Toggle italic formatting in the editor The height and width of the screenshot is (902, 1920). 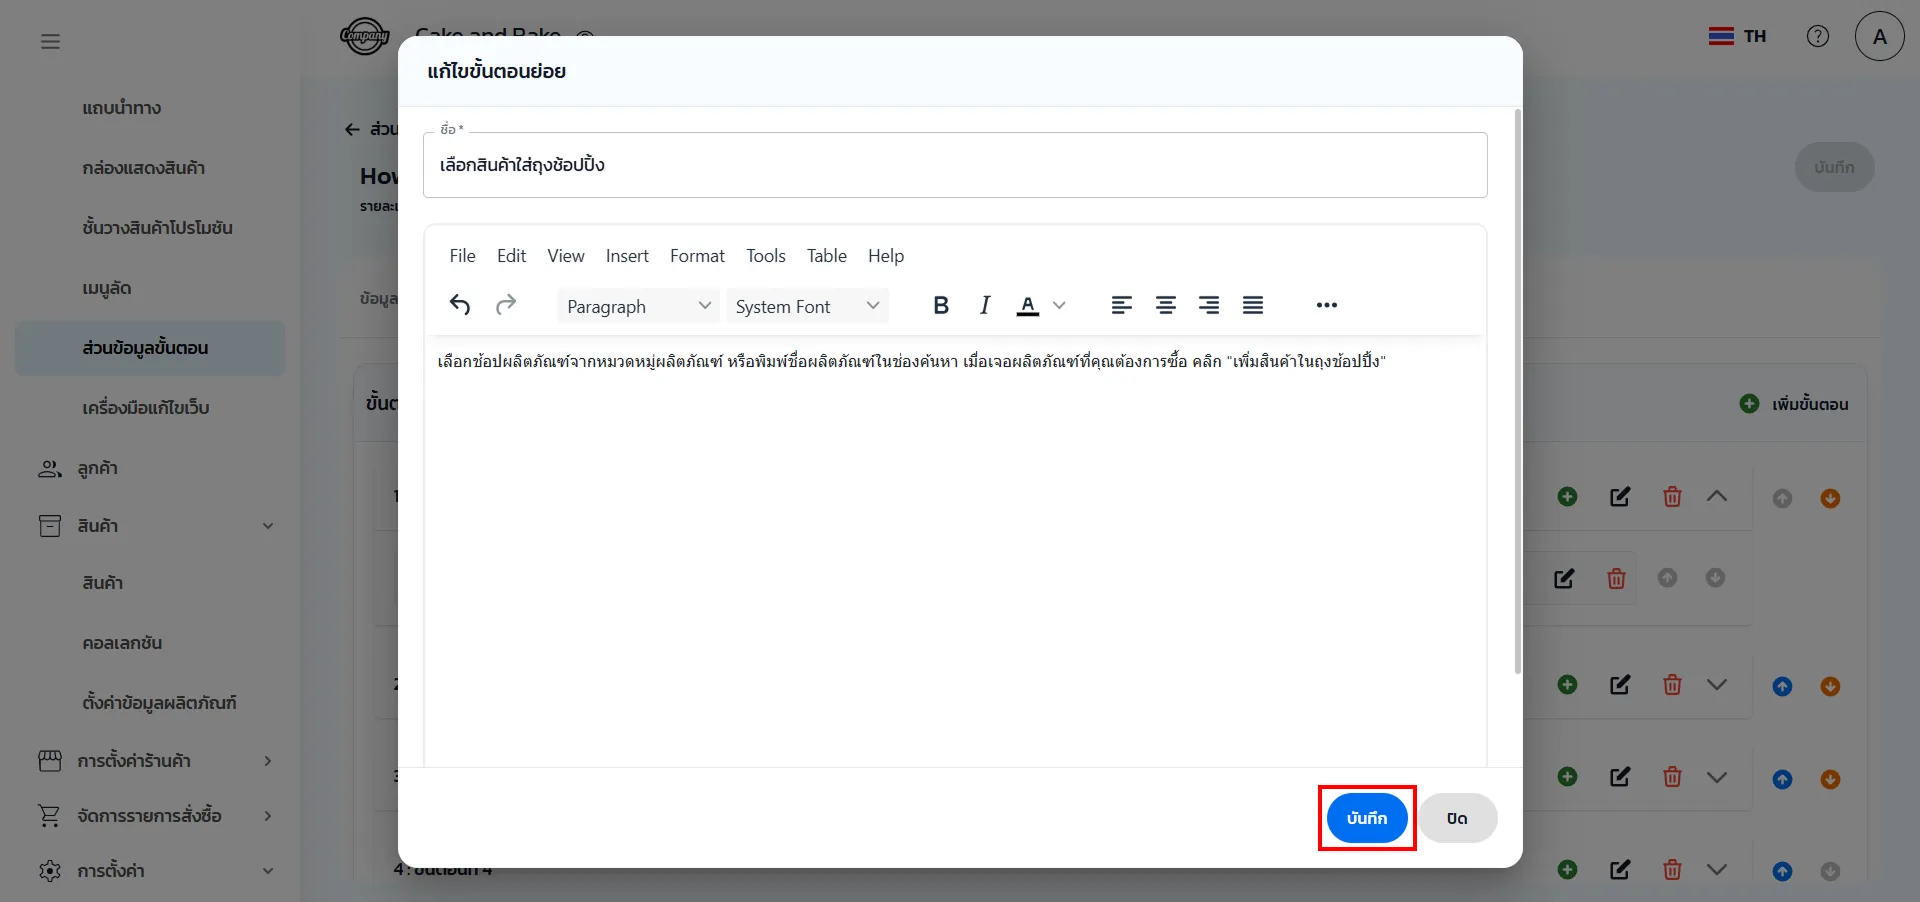tap(984, 305)
